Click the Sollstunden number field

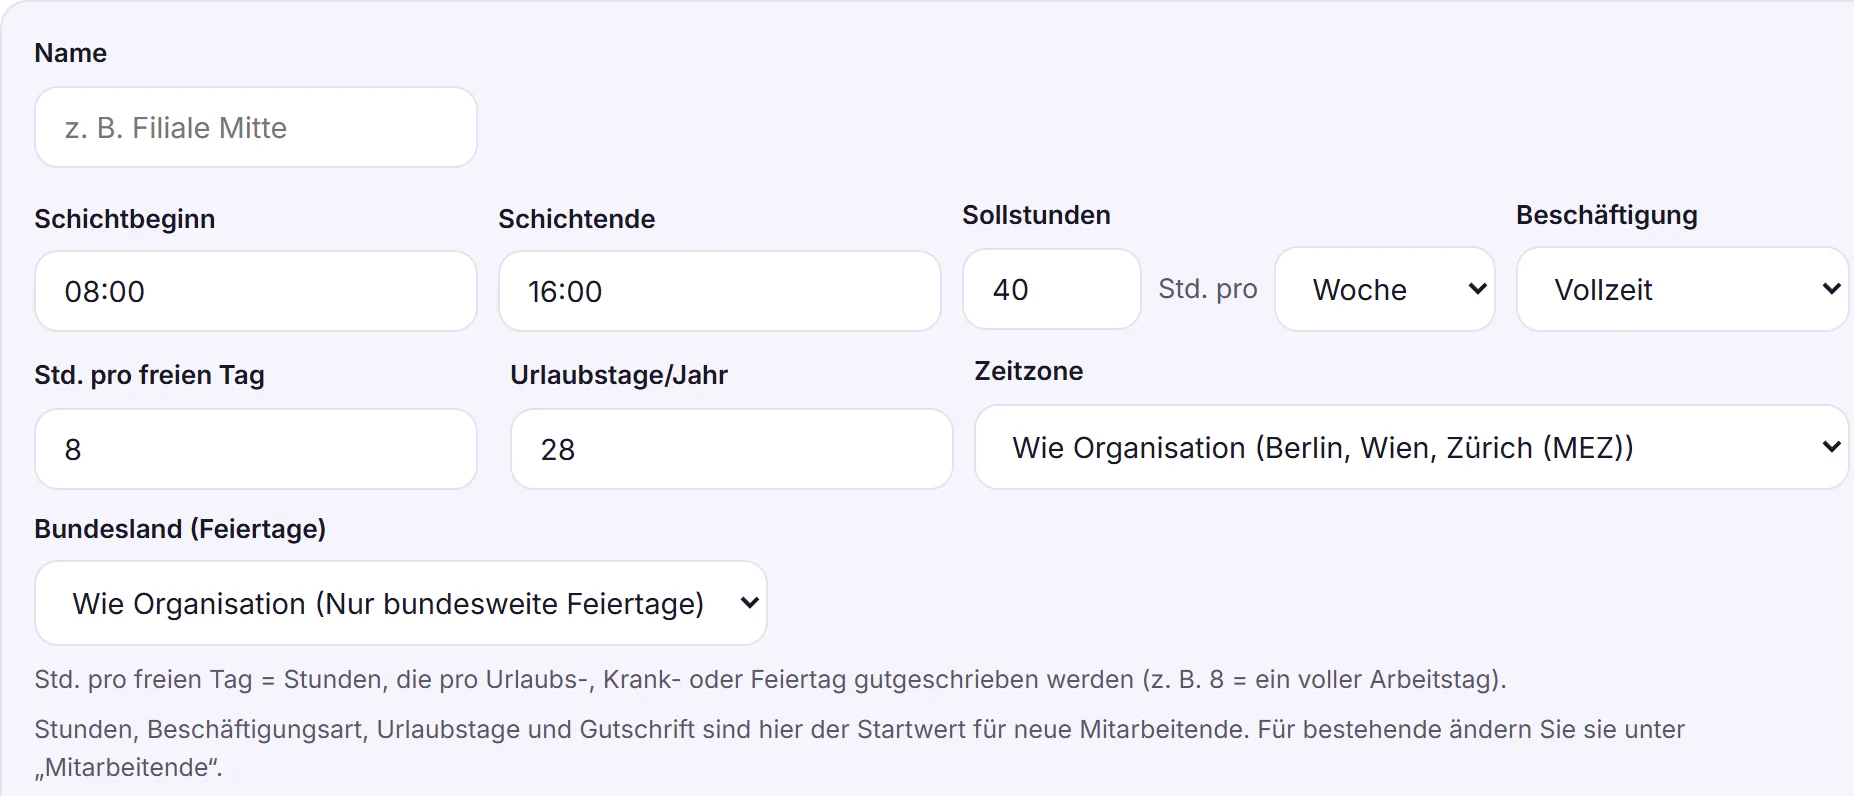(x=1052, y=289)
